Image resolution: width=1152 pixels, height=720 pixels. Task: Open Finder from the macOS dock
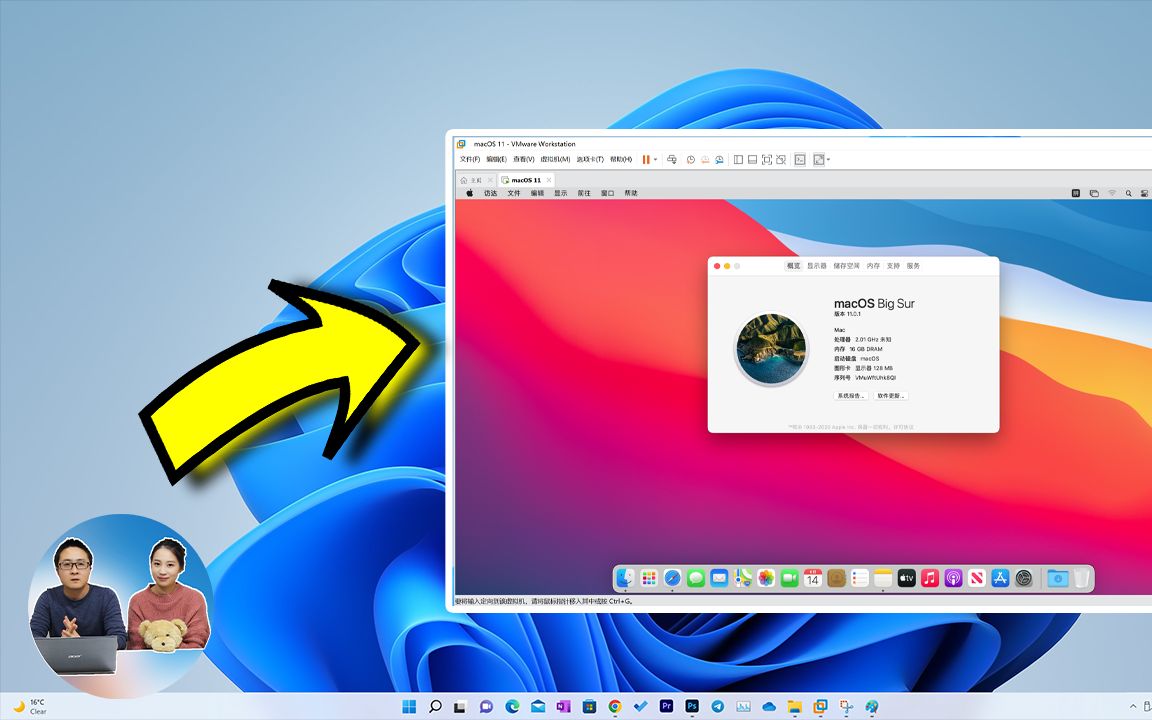pos(625,578)
